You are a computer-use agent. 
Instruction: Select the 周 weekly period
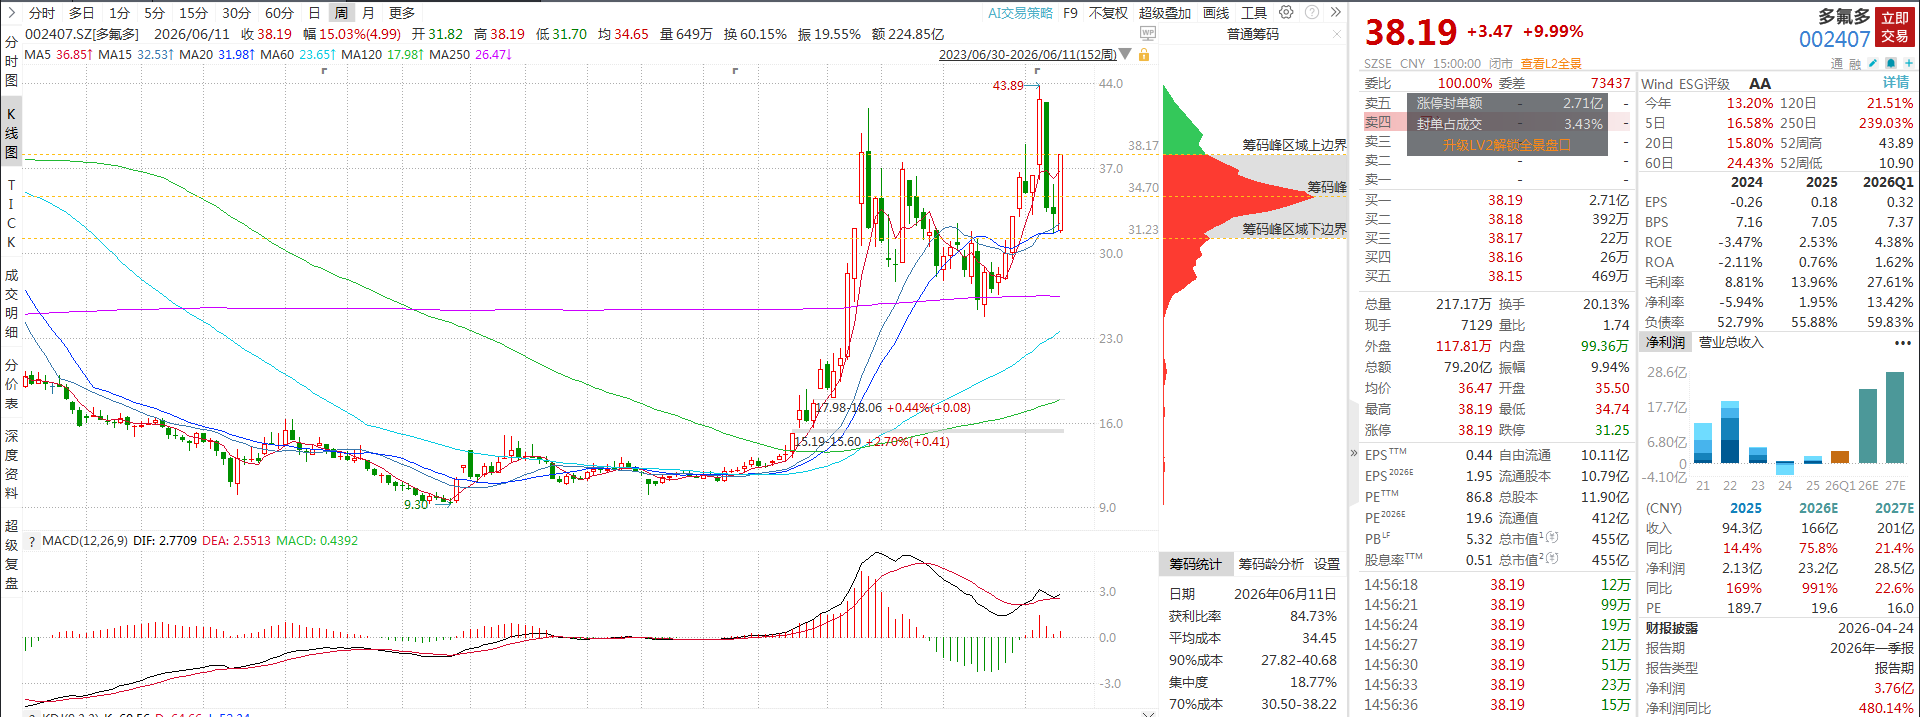341,13
